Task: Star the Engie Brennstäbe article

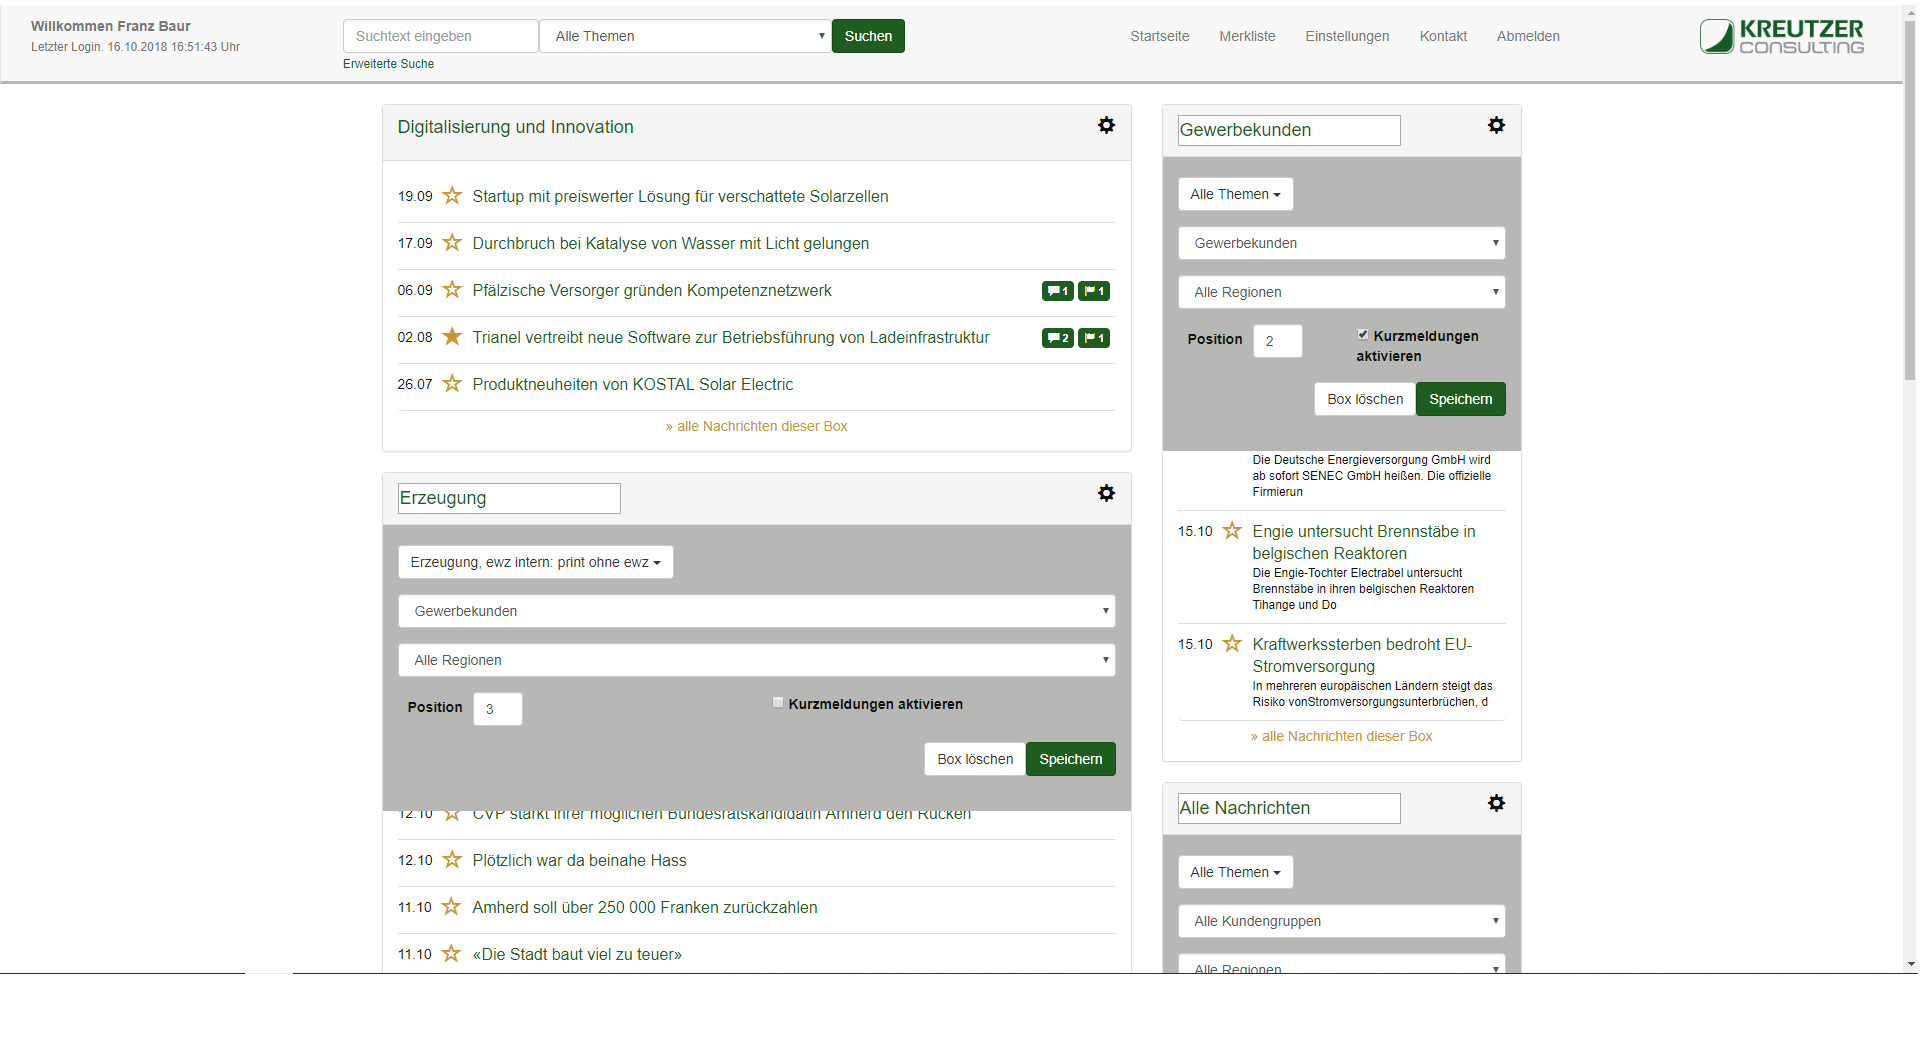Action: pos(1232,531)
